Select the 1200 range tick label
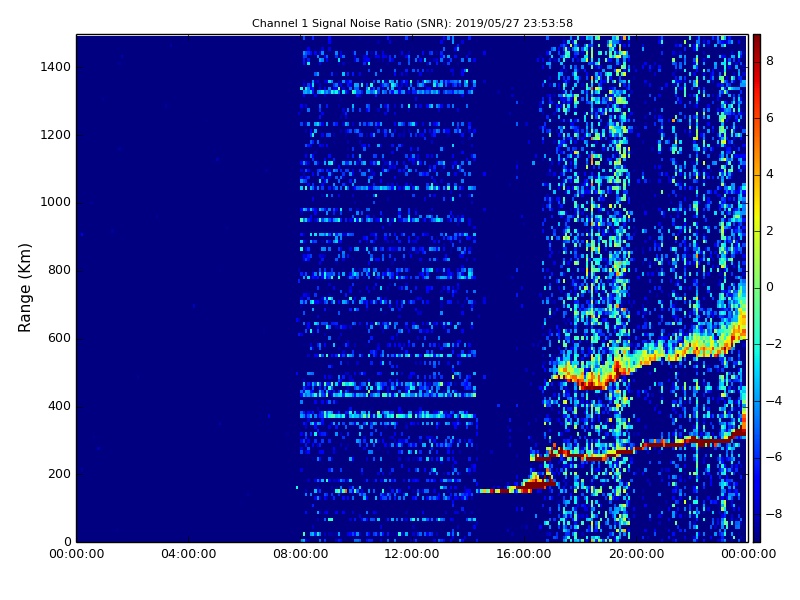The image size is (800, 600). 56,135
